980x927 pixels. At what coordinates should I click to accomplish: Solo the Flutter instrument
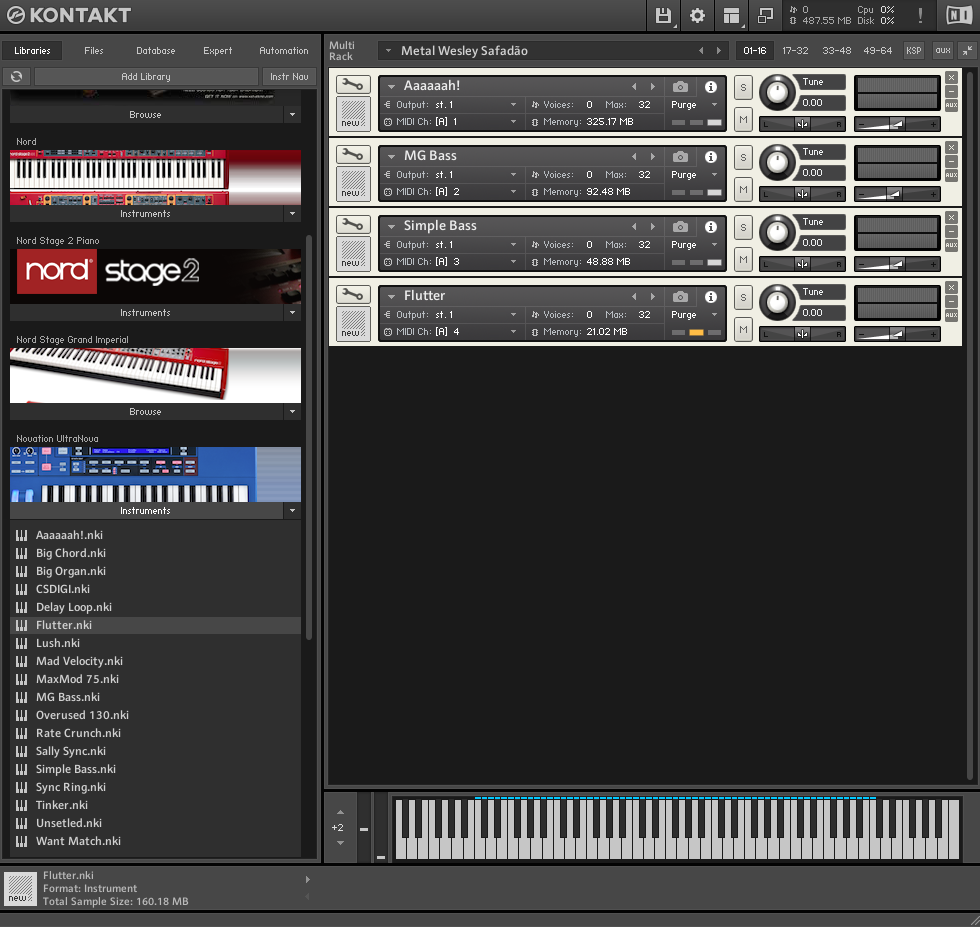point(743,298)
